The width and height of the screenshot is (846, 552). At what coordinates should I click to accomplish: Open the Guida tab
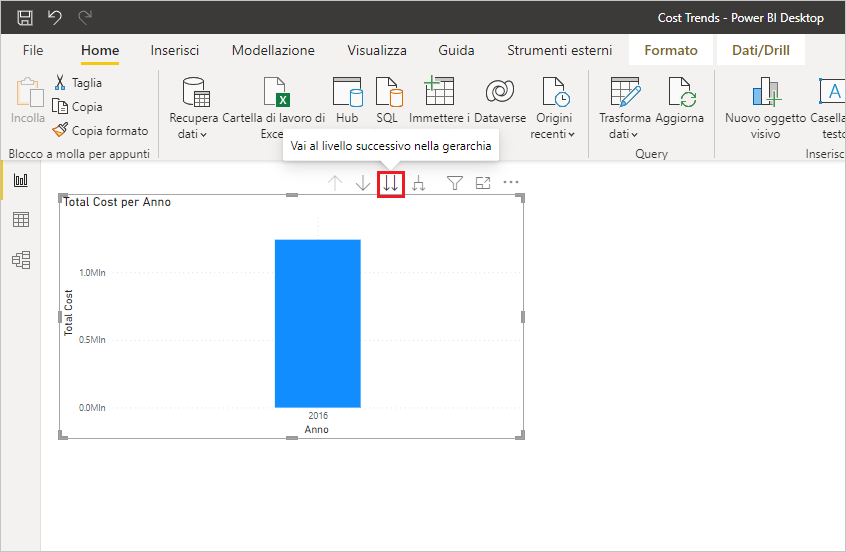(x=456, y=50)
